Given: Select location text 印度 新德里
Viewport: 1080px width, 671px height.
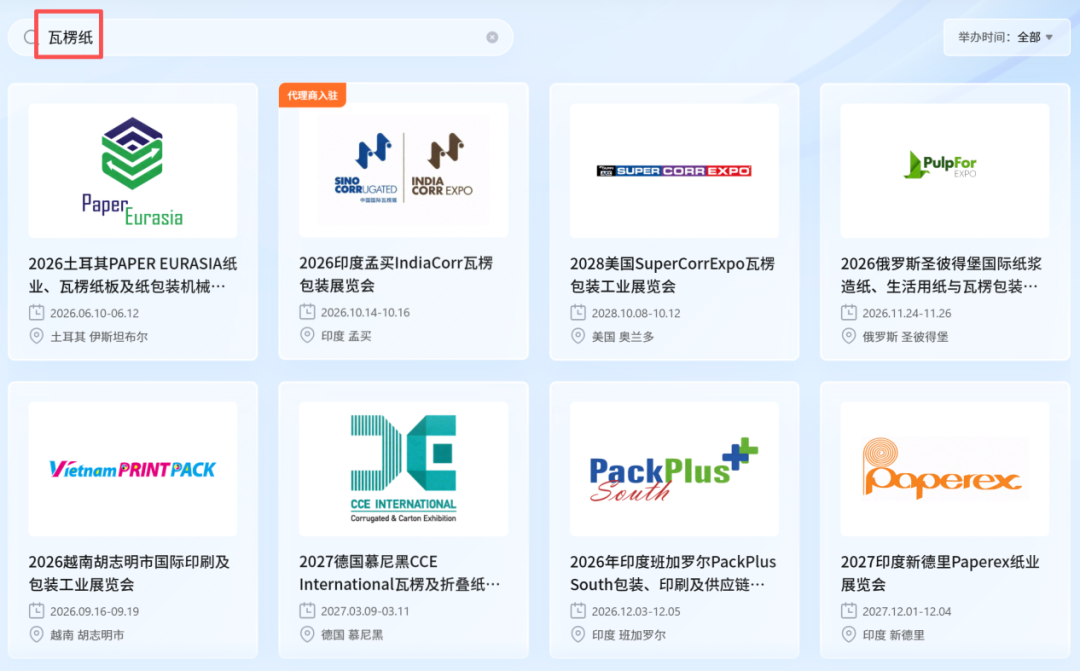Looking at the screenshot, I should pos(893,635).
